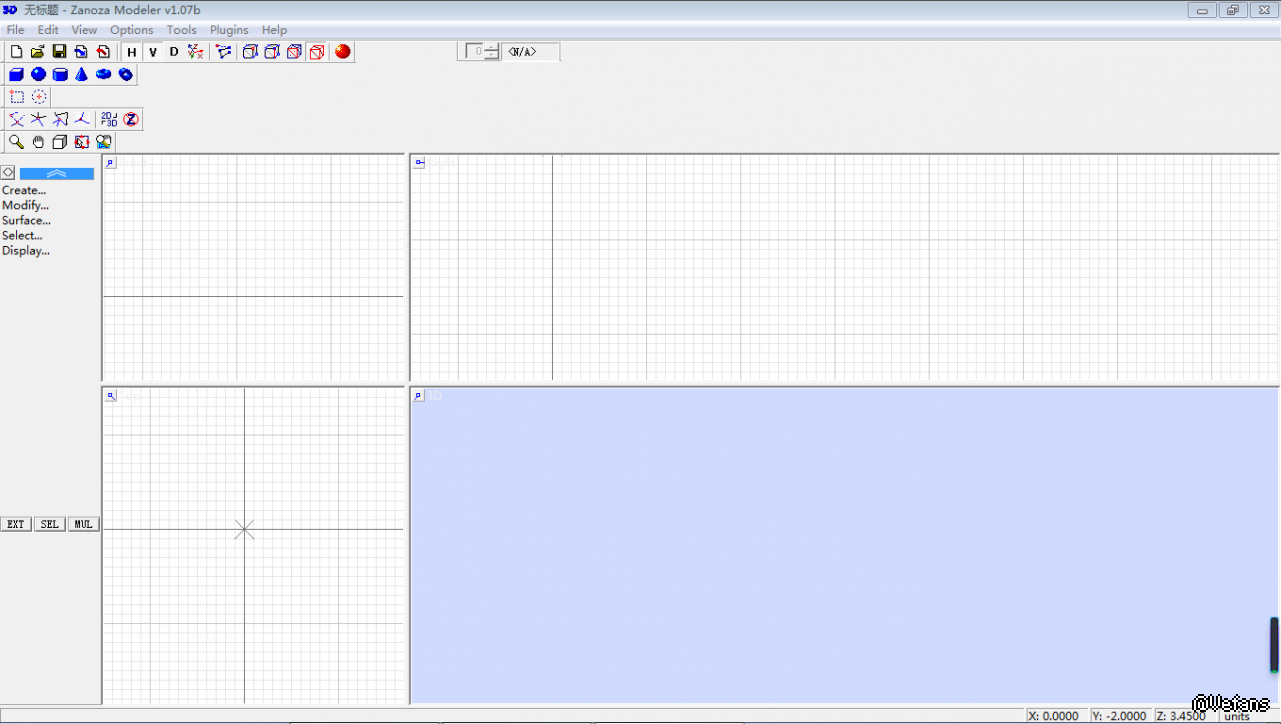Screen dimensions: 1281x724
Task: Create a new file with the blank page icon
Action: tap(16, 52)
